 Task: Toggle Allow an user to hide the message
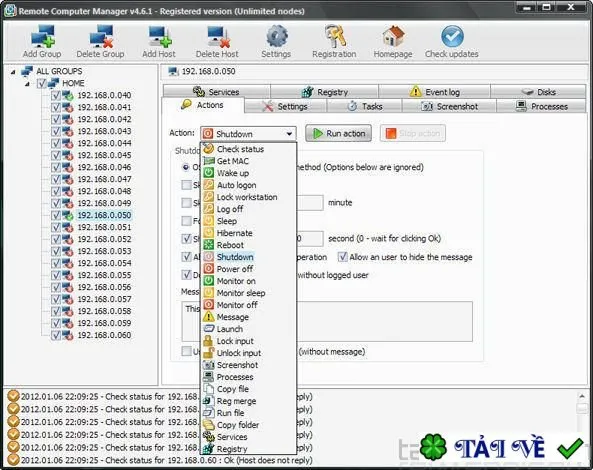click(343, 257)
